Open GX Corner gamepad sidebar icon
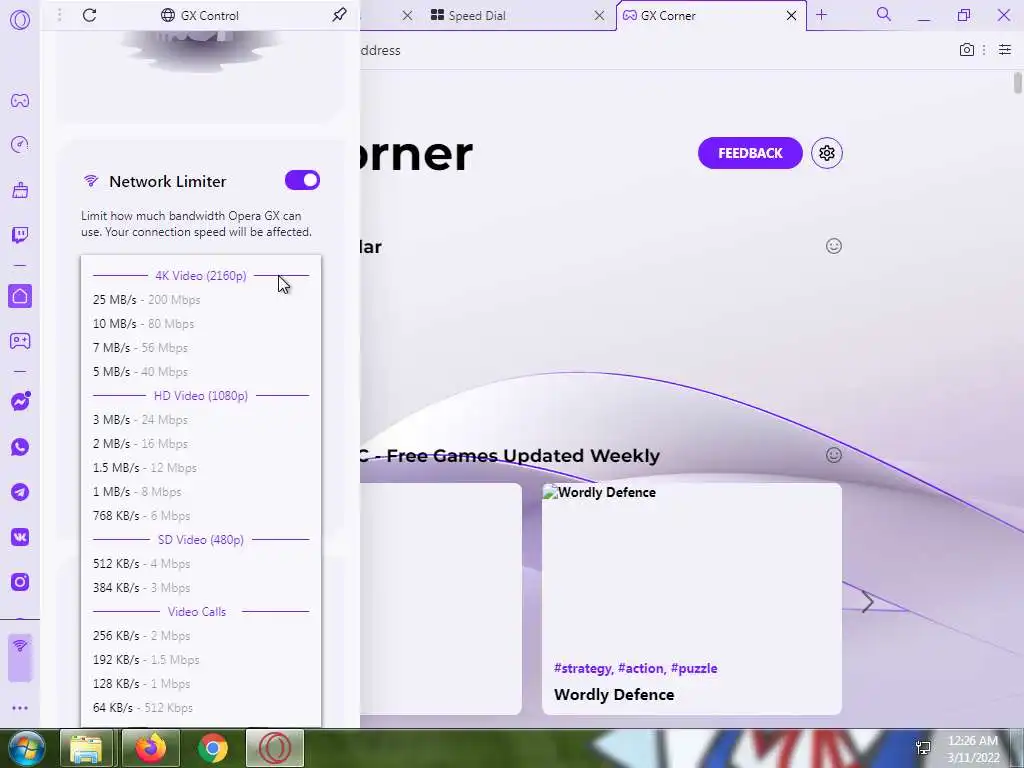Viewport: 1024px width, 768px height. pos(20,101)
